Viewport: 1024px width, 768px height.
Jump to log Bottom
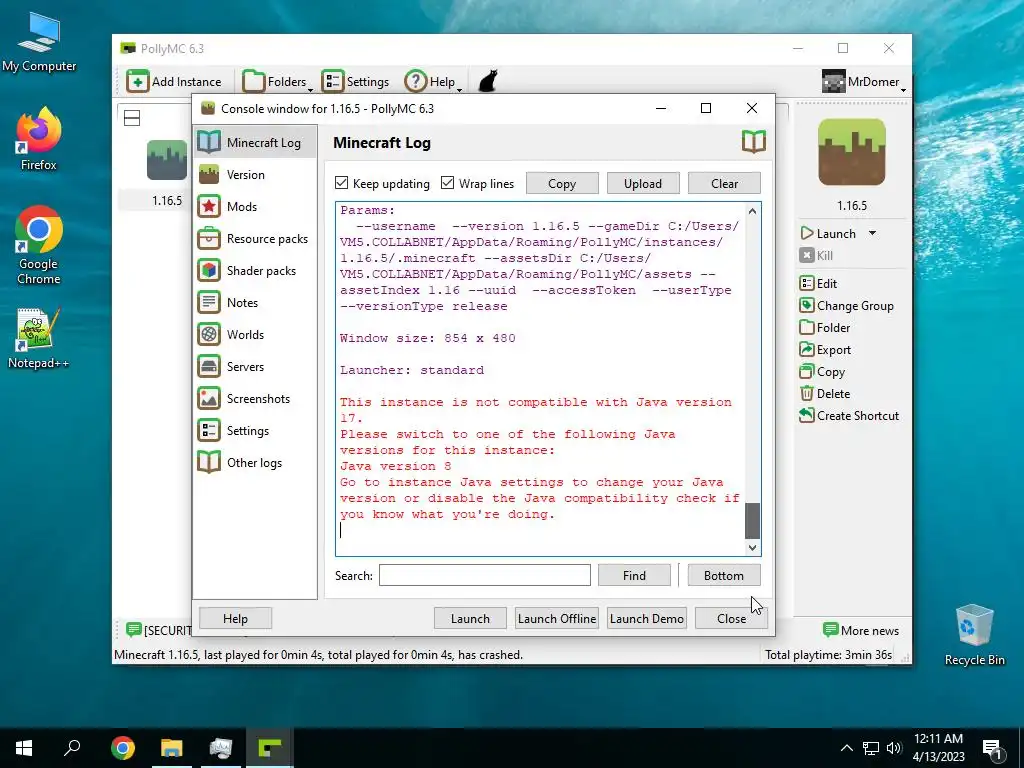[x=724, y=575]
